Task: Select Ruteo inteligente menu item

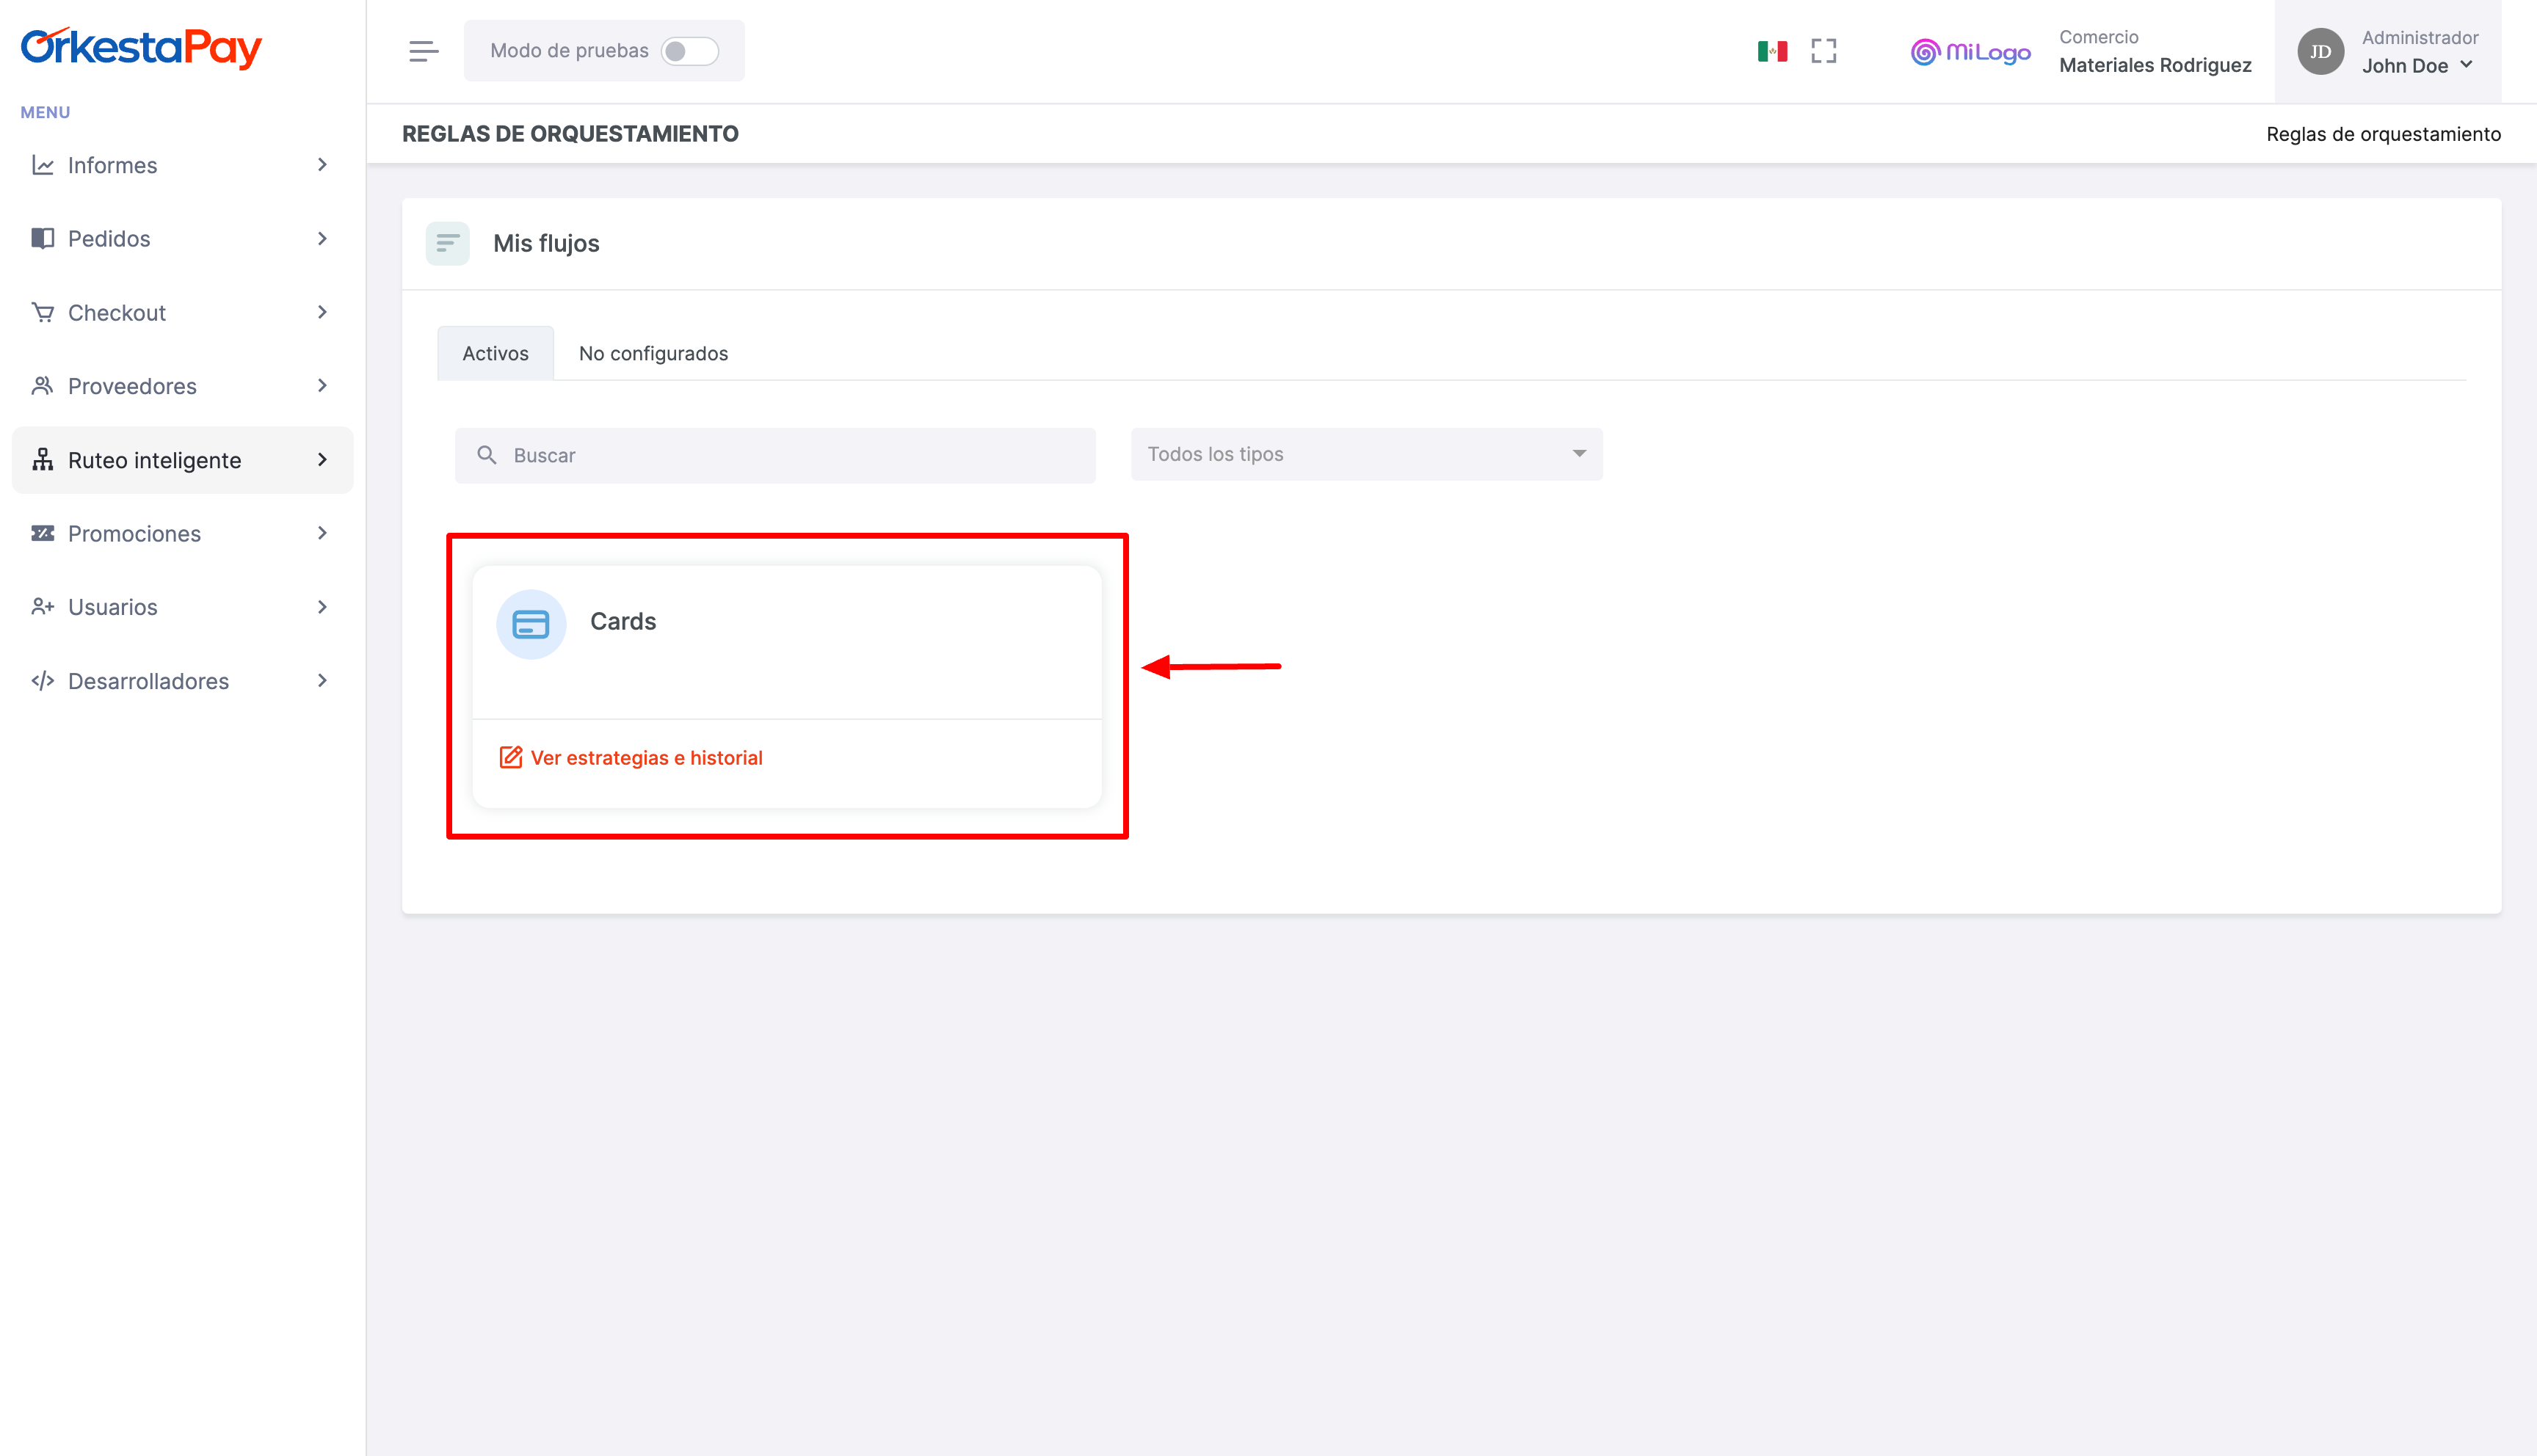Action: click(182, 460)
